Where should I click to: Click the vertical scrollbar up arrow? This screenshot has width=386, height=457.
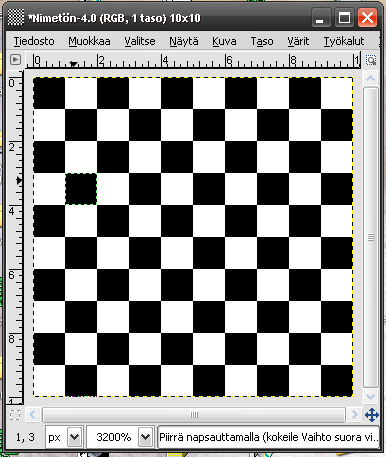pos(371,79)
